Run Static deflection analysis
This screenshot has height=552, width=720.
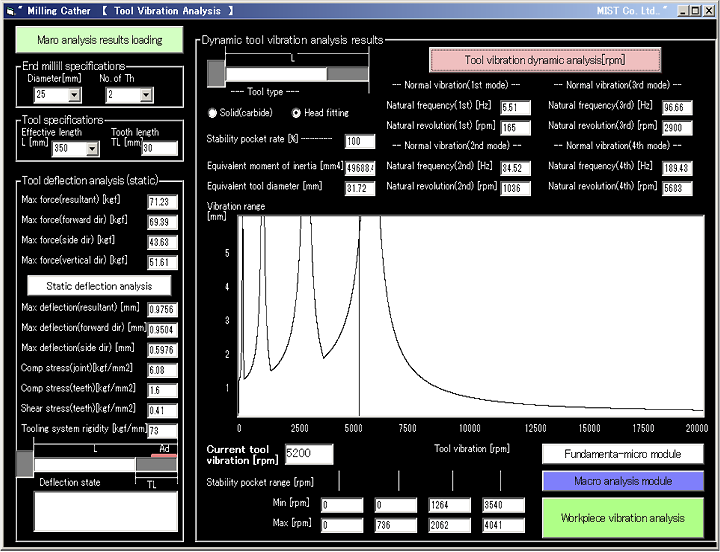coord(94,286)
